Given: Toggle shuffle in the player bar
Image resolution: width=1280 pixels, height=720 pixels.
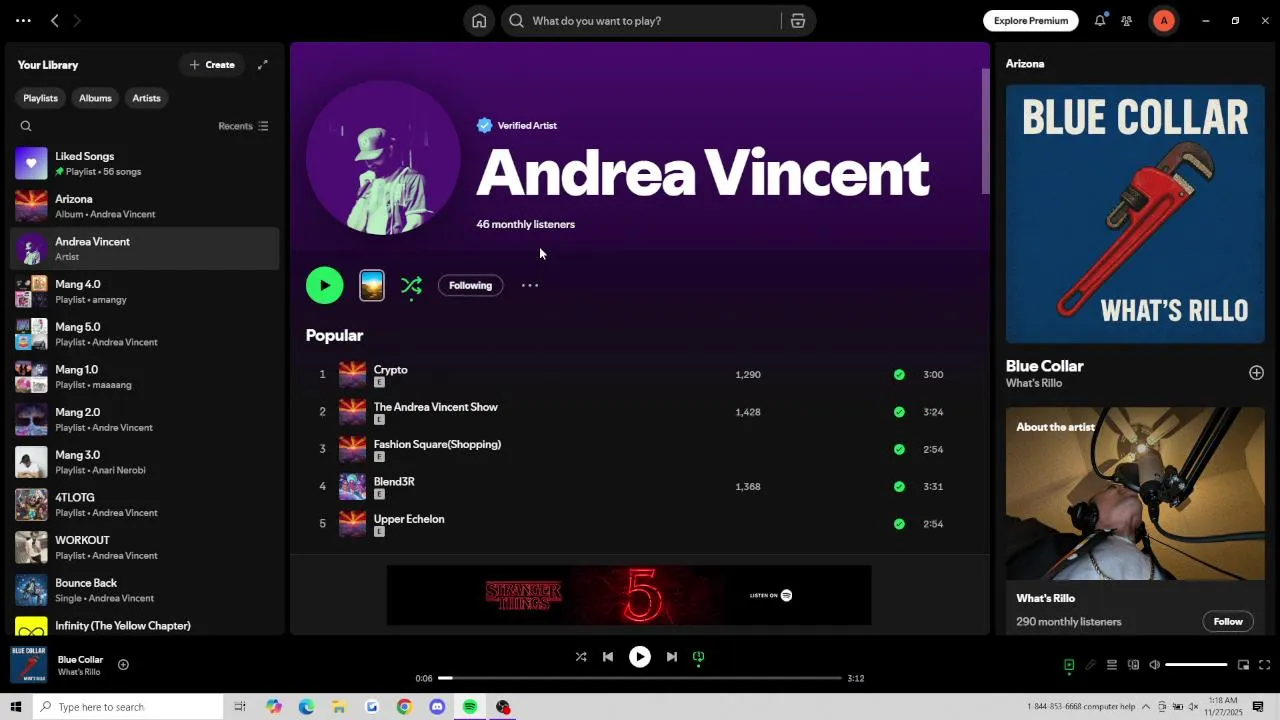Looking at the screenshot, I should pyautogui.click(x=581, y=657).
